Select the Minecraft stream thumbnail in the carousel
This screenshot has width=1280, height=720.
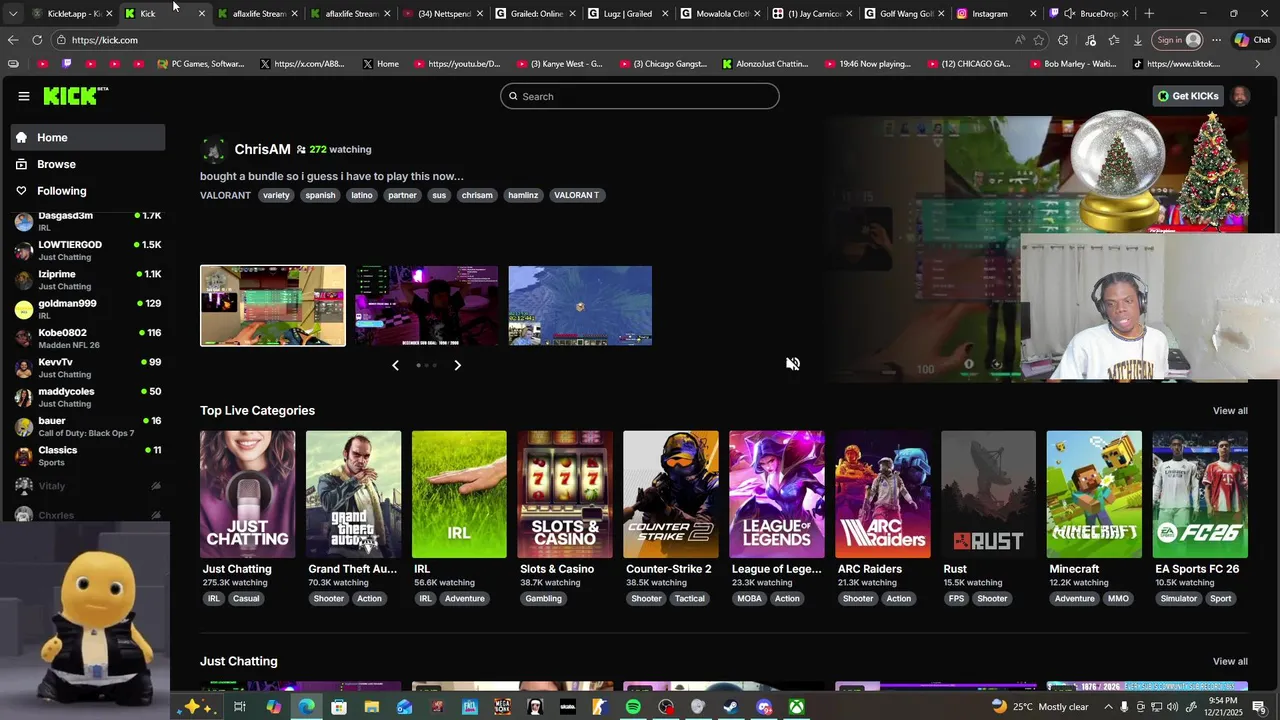click(580, 306)
